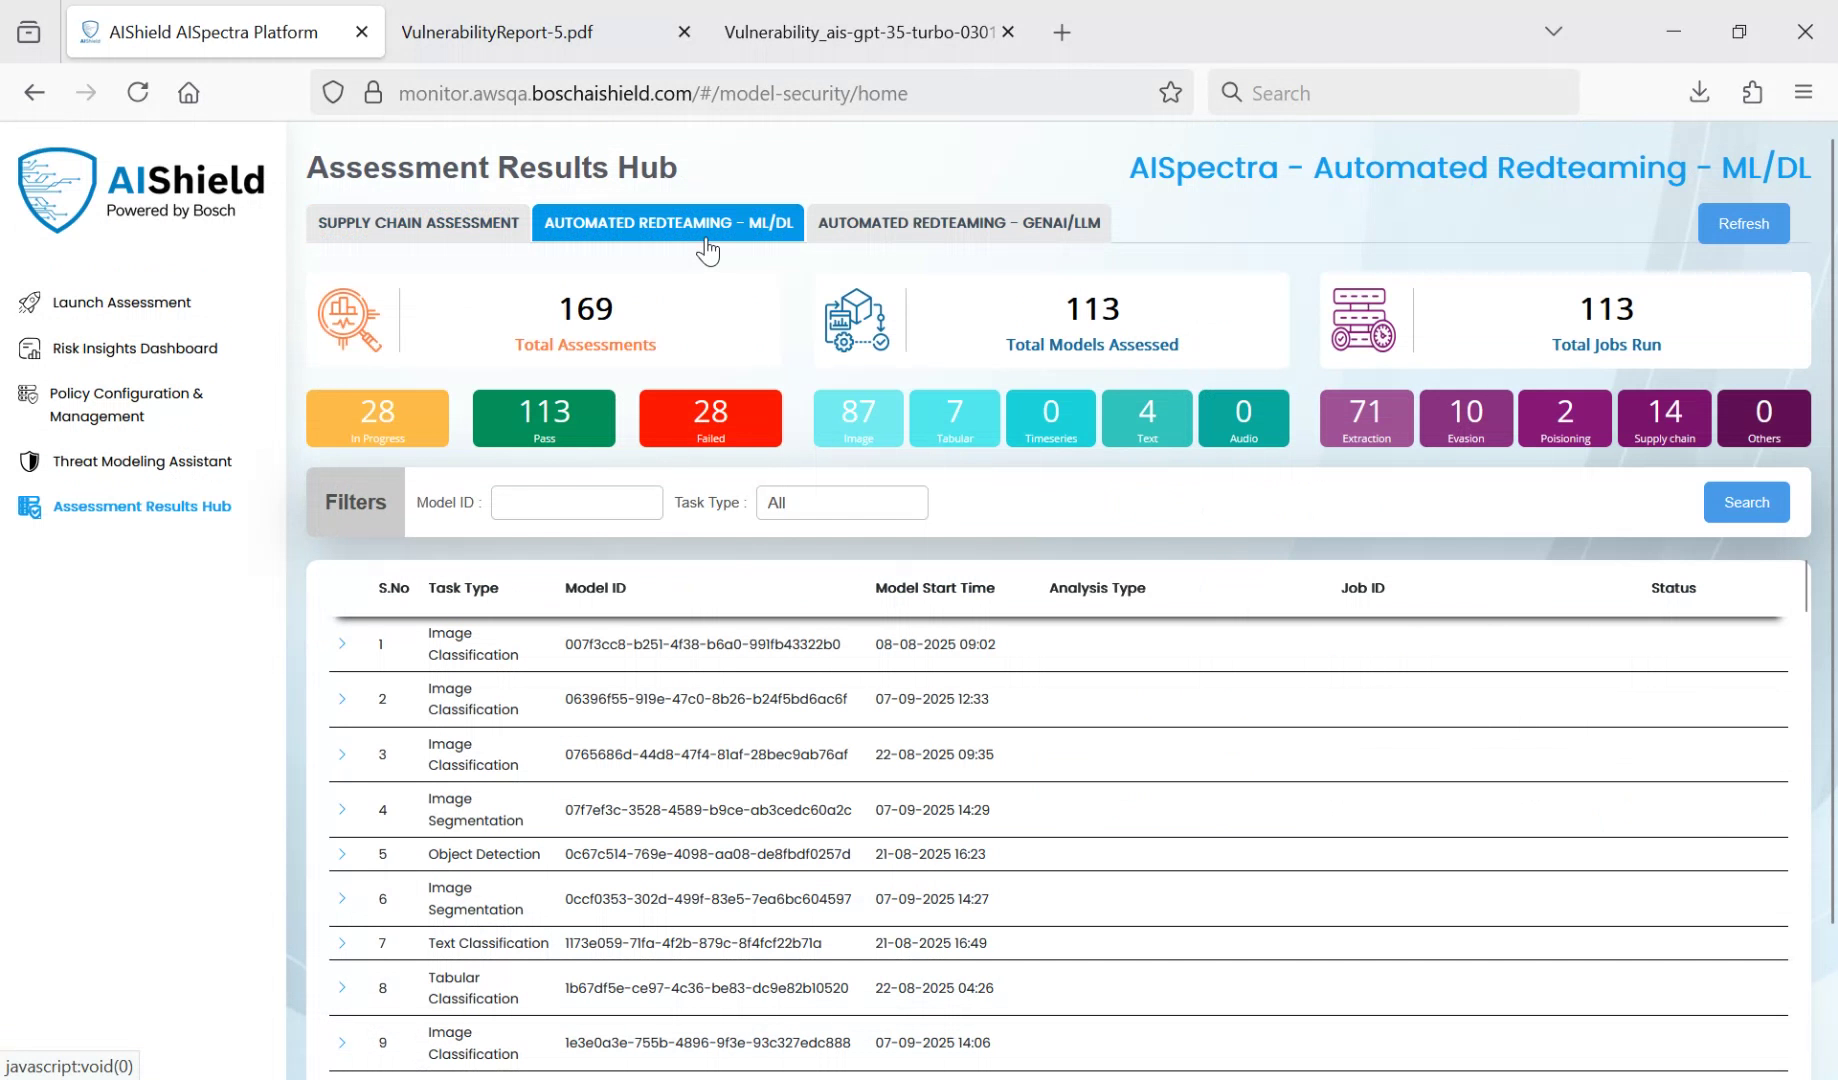
Task: Click the Assessment Results Hub sidebar icon
Action: 28,507
